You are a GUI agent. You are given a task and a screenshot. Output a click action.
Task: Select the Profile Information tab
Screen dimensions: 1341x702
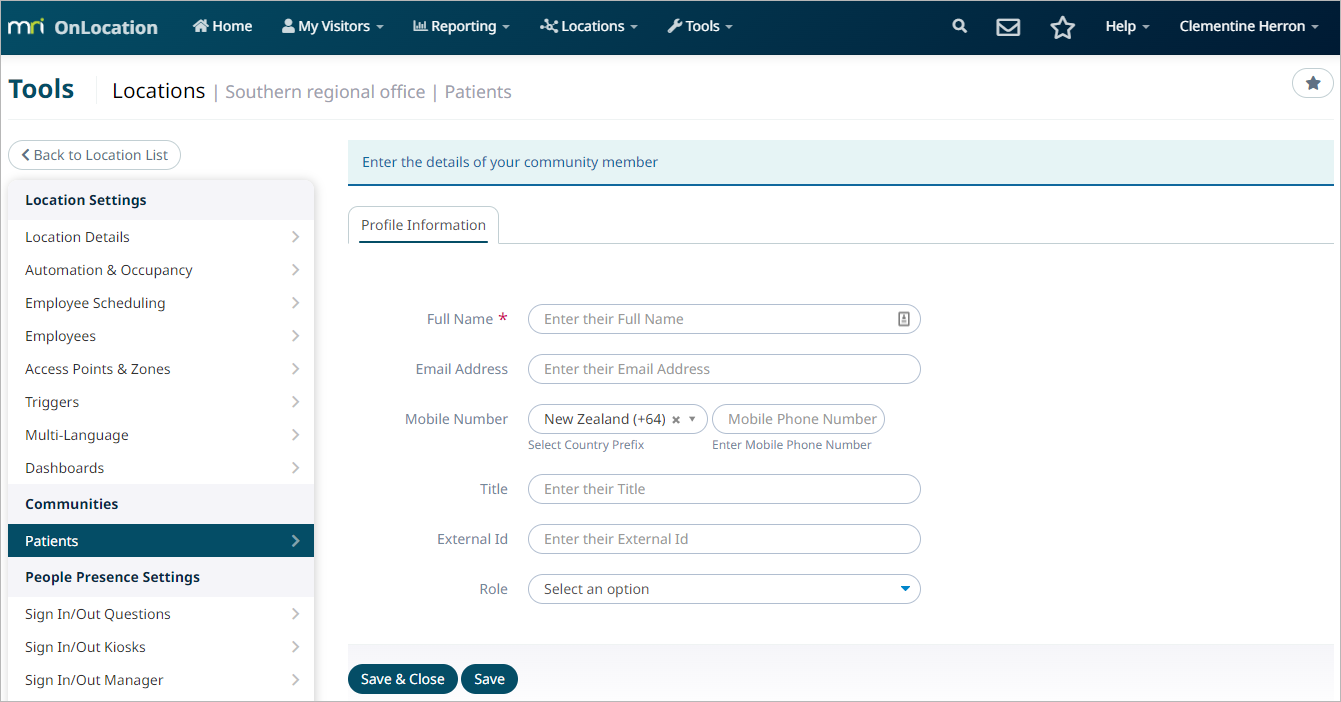point(423,225)
